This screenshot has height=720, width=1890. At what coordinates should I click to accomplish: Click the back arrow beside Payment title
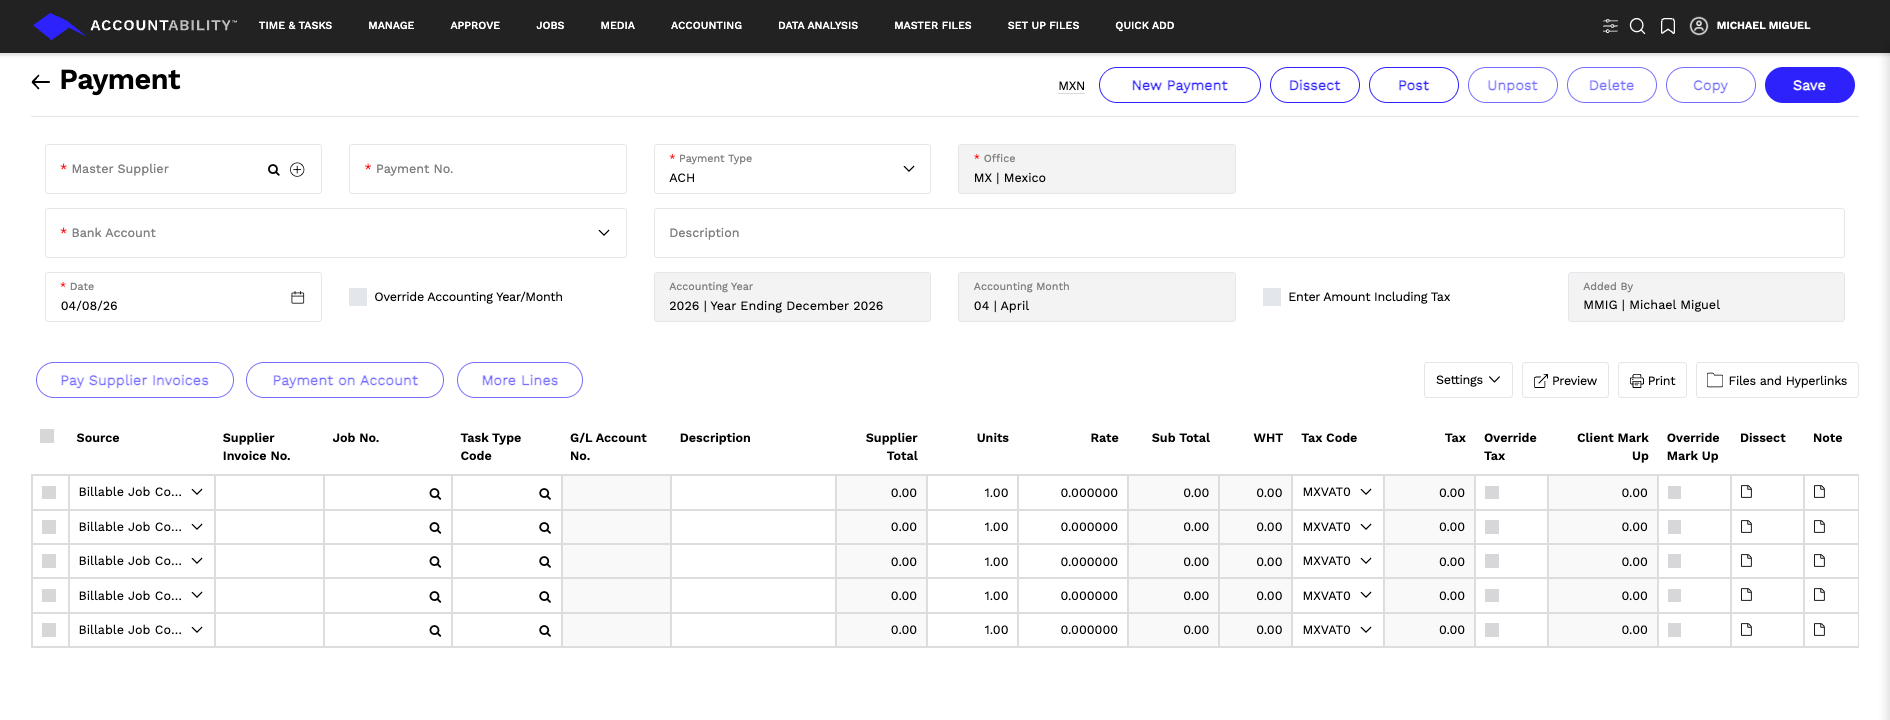click(x=40, y=82)
